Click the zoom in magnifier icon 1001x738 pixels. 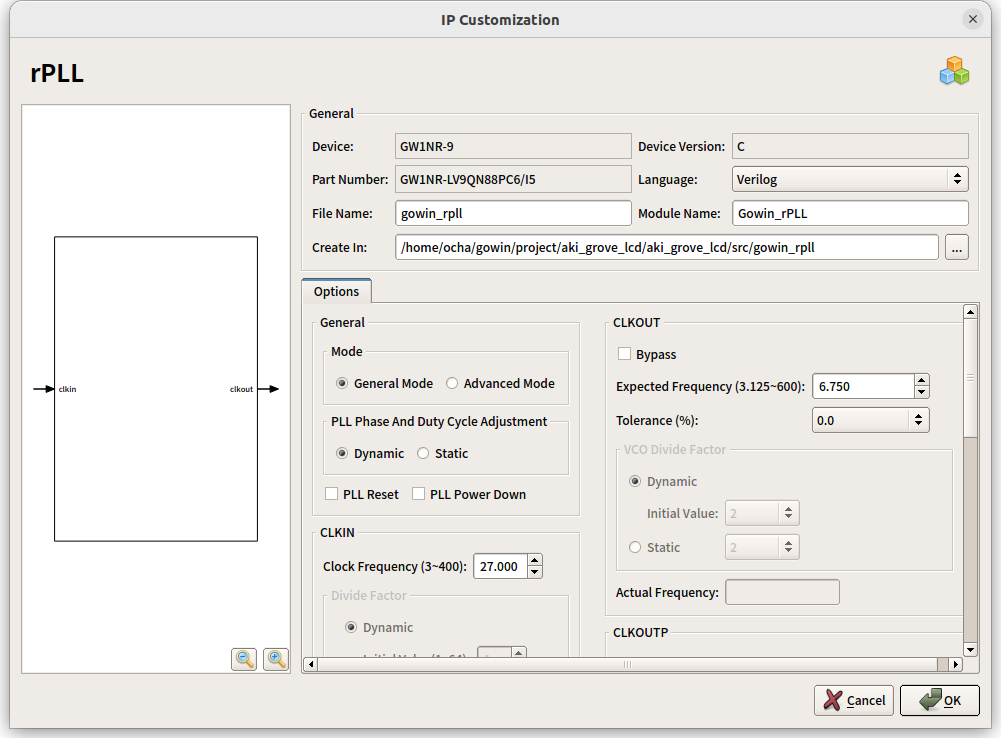[x=276, y=659]
